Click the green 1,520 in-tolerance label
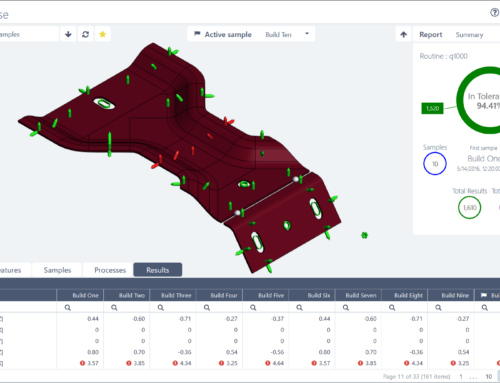Screen dimensions: 500x383 pyautogui.click(x=432, y=108)
